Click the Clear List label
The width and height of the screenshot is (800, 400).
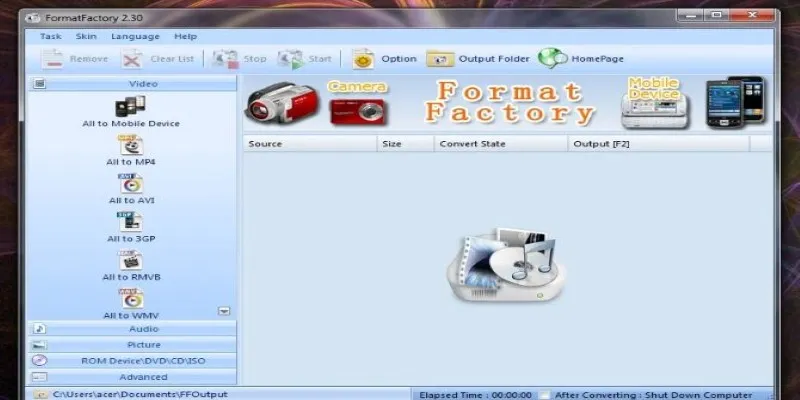click(172, 59)
